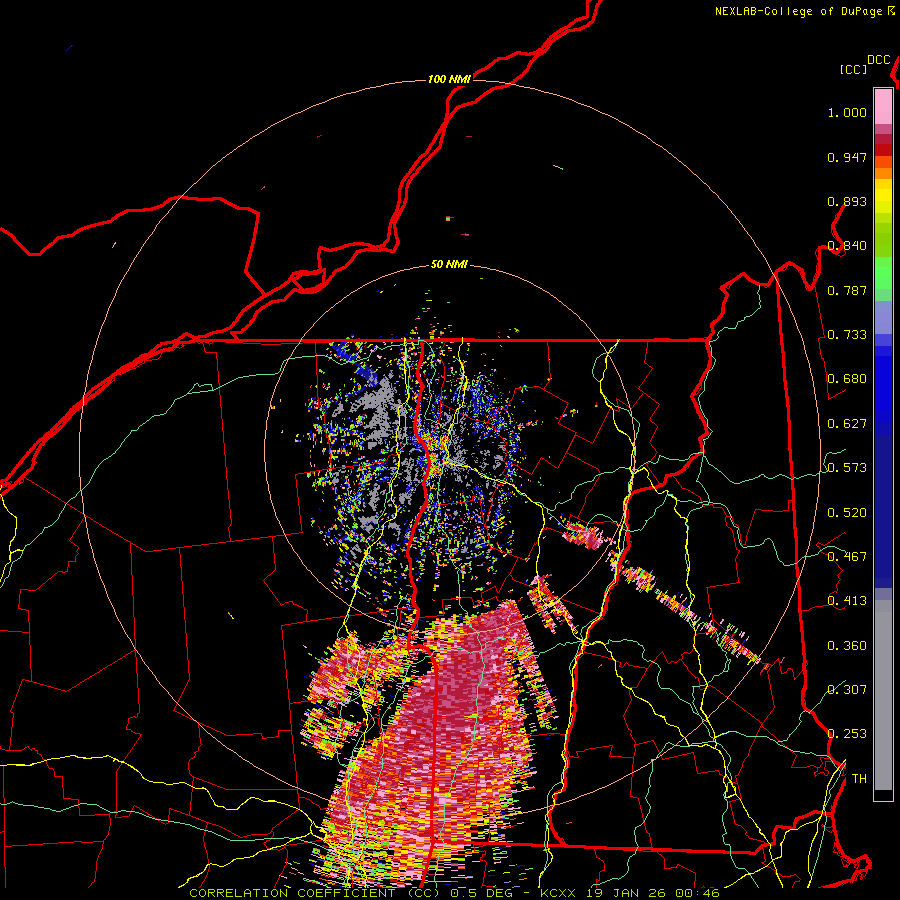Click the 0.5 DEG elevation text in footer
This screenshot has height=900, width=900.
[x=481, y=893]
